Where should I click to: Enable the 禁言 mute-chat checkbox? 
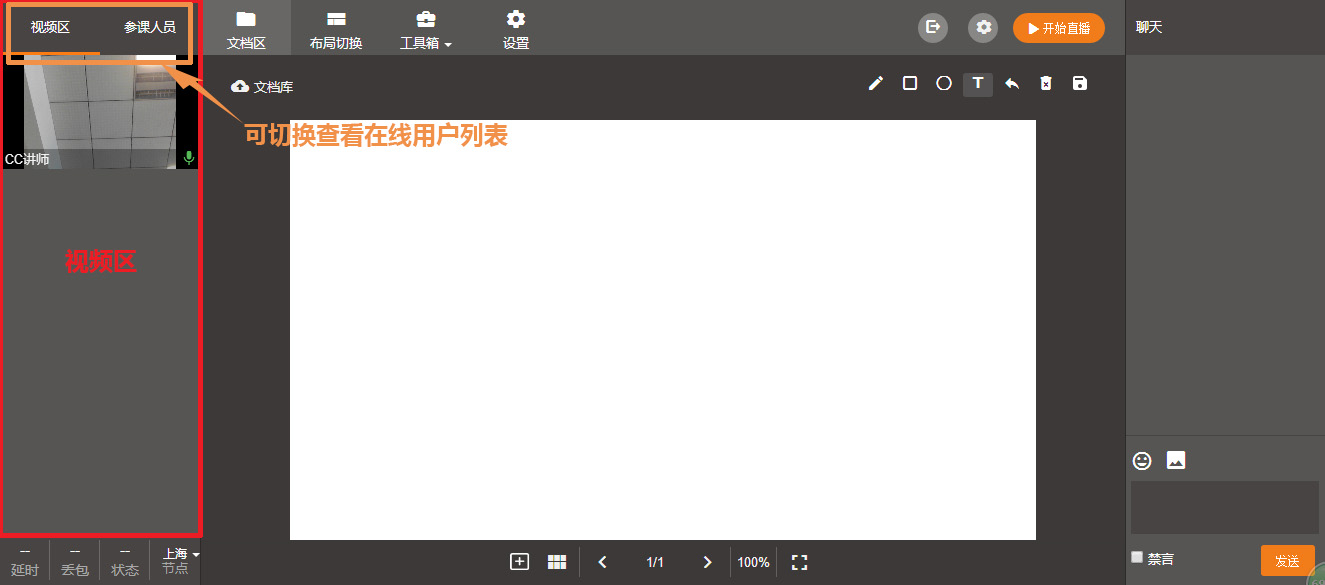[x=1137, y=558]
